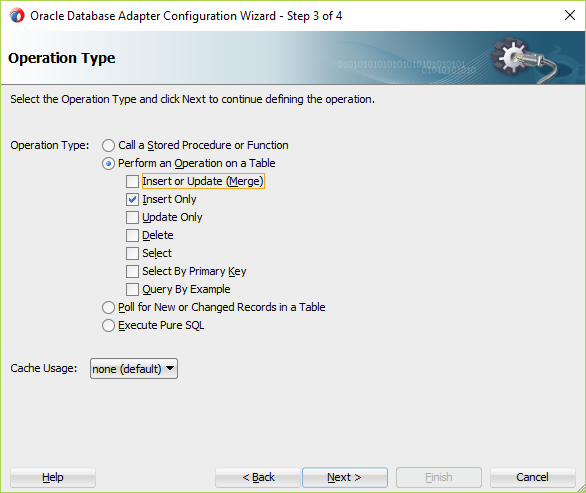Proceed with the Next button

point(345,477)
